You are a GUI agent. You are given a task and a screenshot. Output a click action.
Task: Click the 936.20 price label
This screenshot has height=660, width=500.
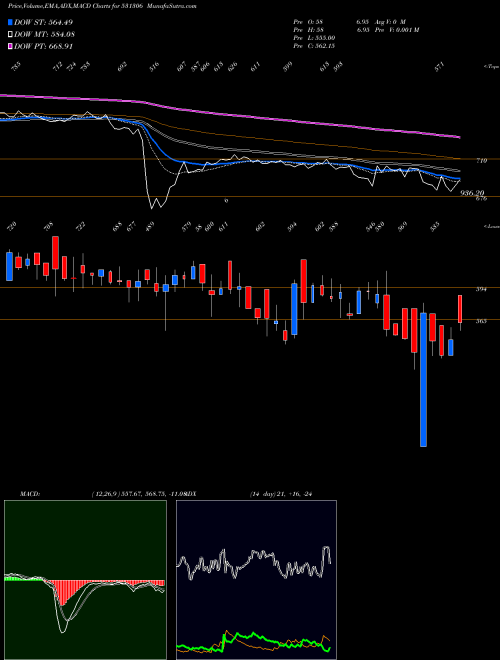click(x=473, y=193)
